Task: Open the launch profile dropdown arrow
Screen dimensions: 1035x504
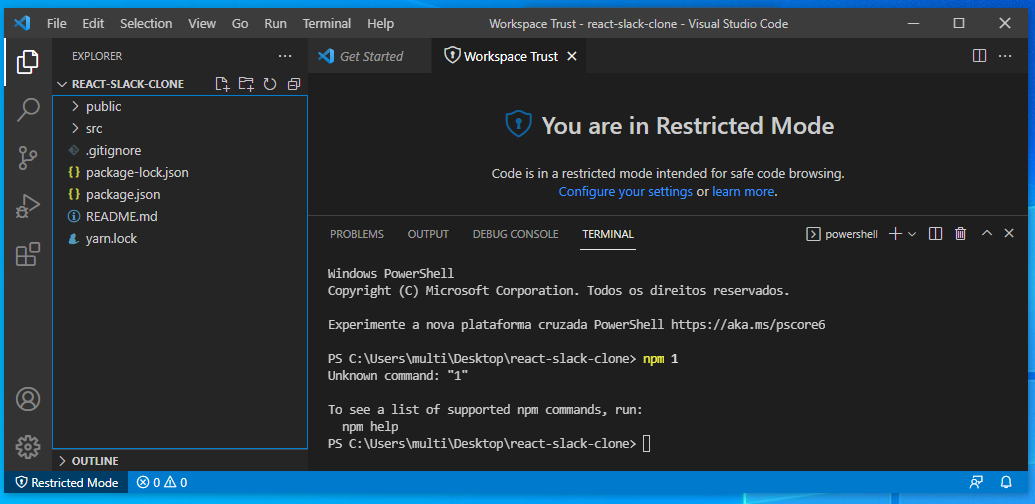Action: pos(912,234)
